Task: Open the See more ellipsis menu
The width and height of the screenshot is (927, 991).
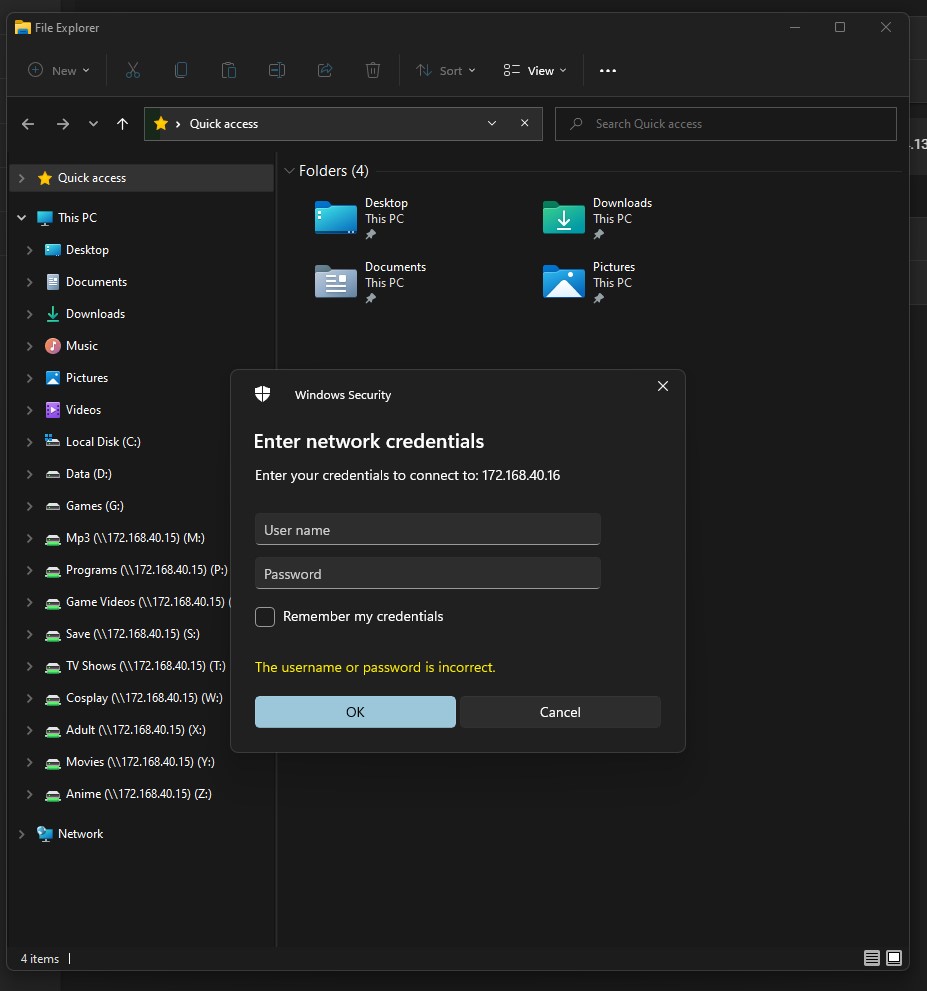Action: pos(608,70)
